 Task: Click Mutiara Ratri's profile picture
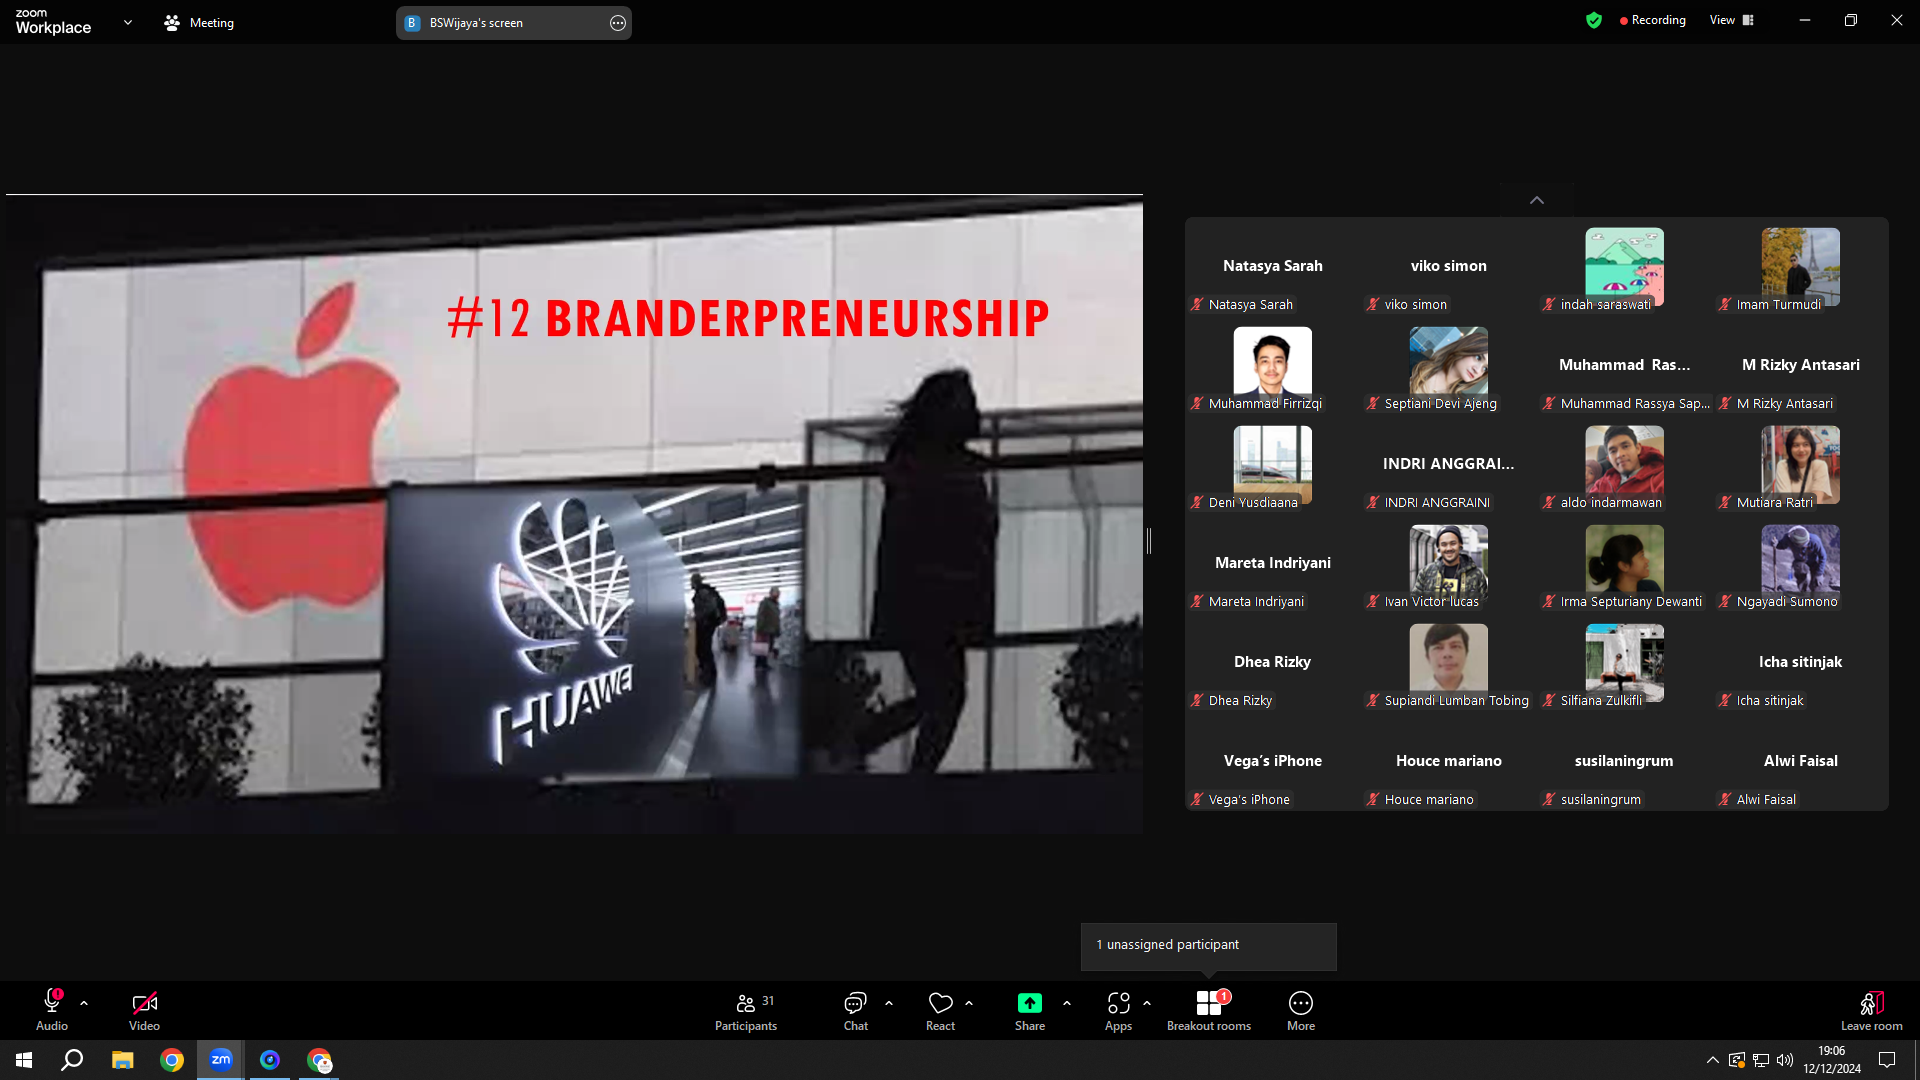point(1800,464)
